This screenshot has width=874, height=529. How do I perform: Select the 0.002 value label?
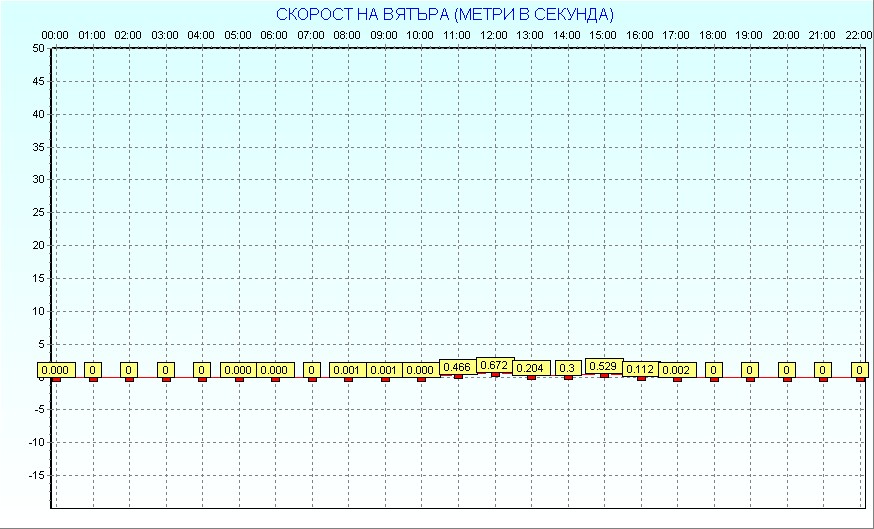(x=677, y=370)
